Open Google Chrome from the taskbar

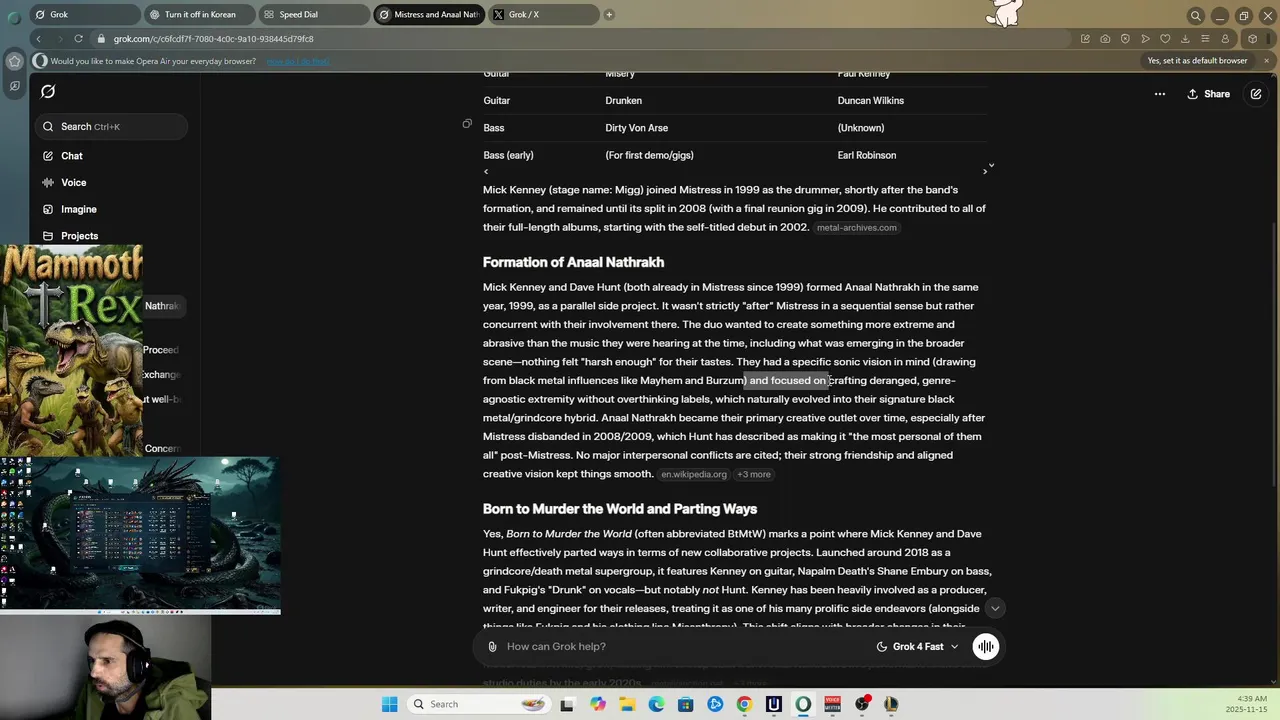click(744, 704)
